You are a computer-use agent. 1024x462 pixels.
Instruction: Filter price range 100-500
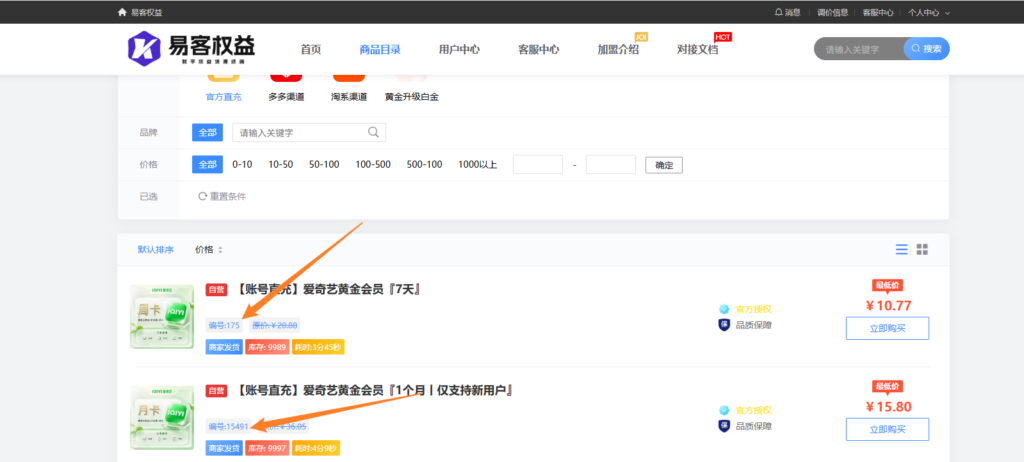(373, 165)
